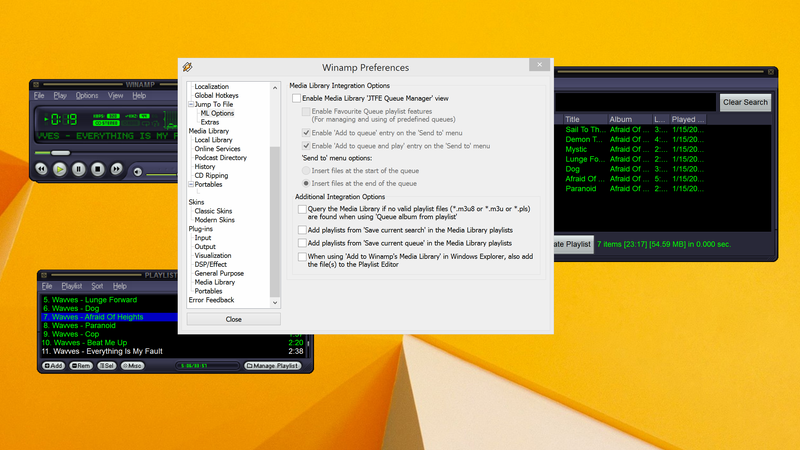Open Playlist menu in playlist editor
800x450 pixels.
pos(71,286)
